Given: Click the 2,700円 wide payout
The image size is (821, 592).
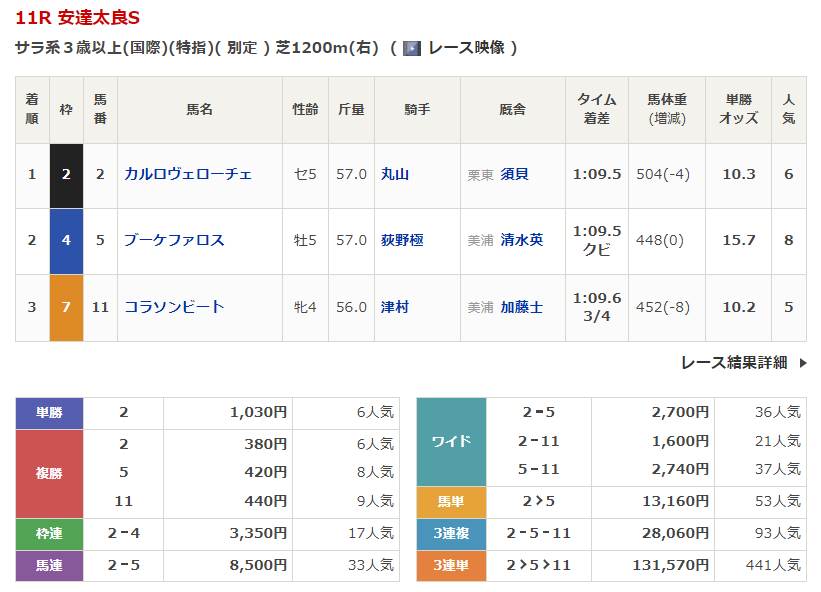Looking at the screenshot, I should (680, 412).
